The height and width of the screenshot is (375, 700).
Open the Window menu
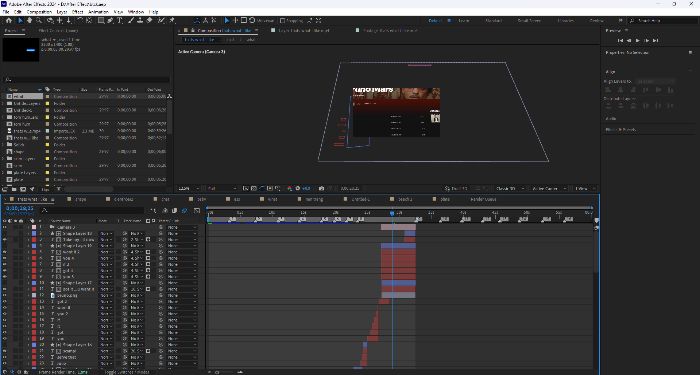pos(136,12)
